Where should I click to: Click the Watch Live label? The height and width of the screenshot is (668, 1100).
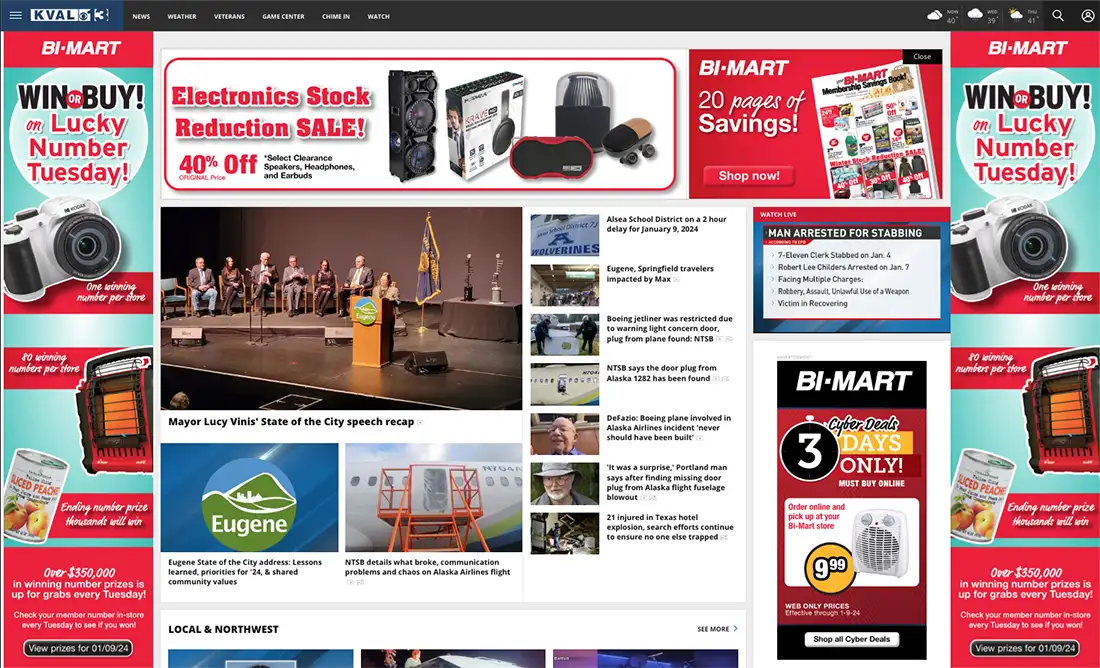[x=778, y=215]
